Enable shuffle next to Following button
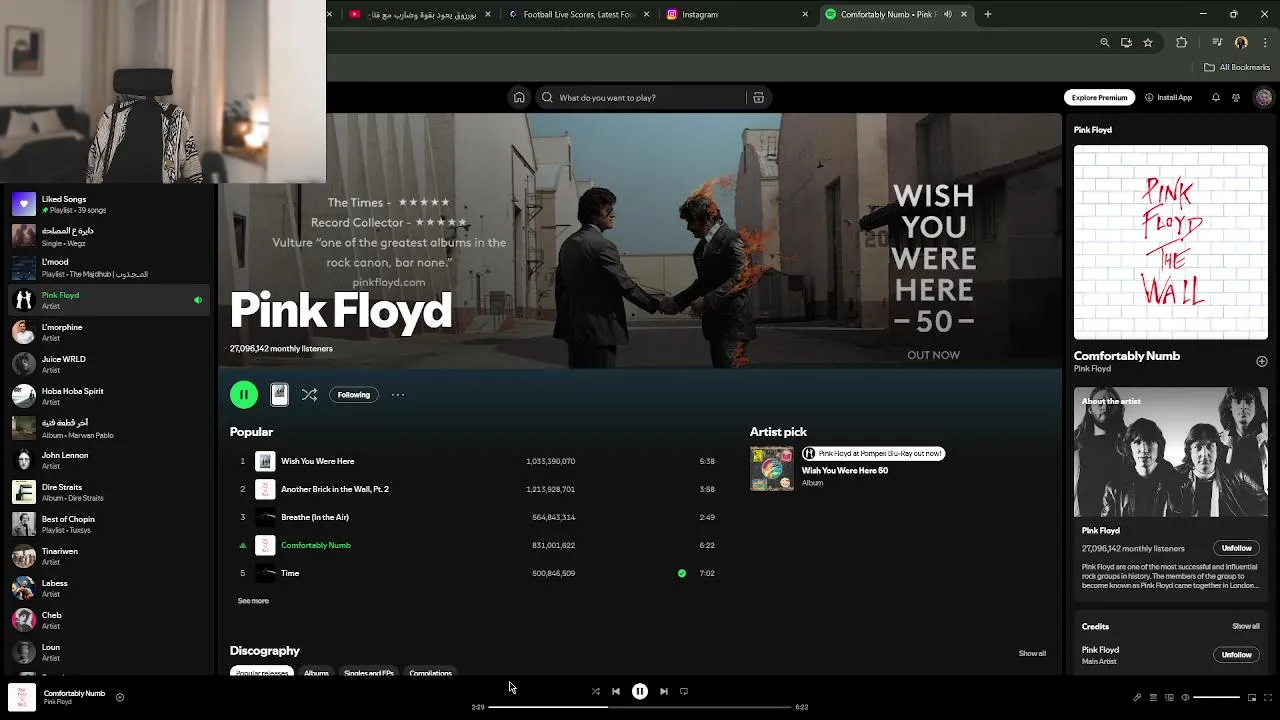This screenshot has width=1280, height=720. (309, 394)
